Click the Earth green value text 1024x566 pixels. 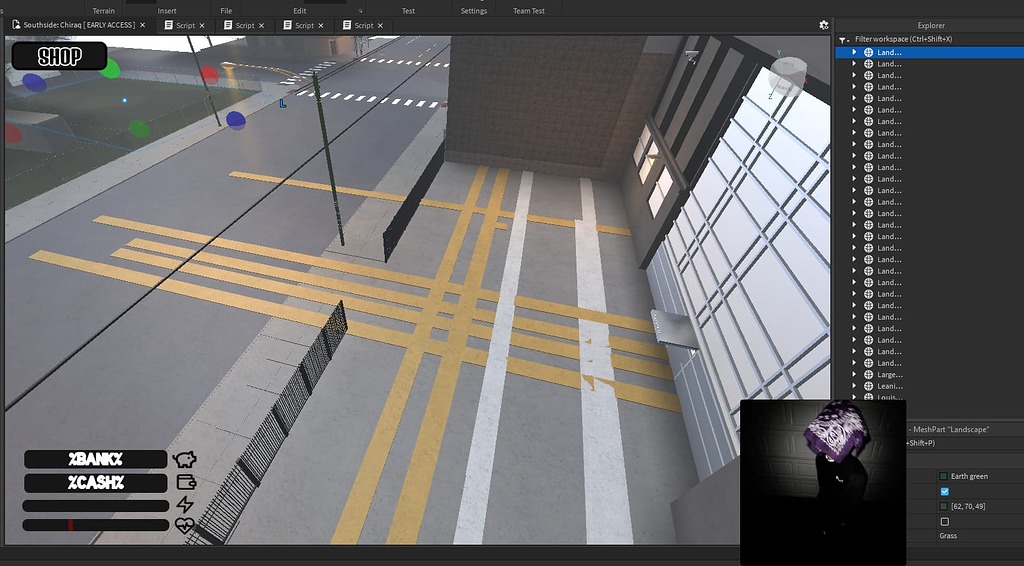coord(969,476)
